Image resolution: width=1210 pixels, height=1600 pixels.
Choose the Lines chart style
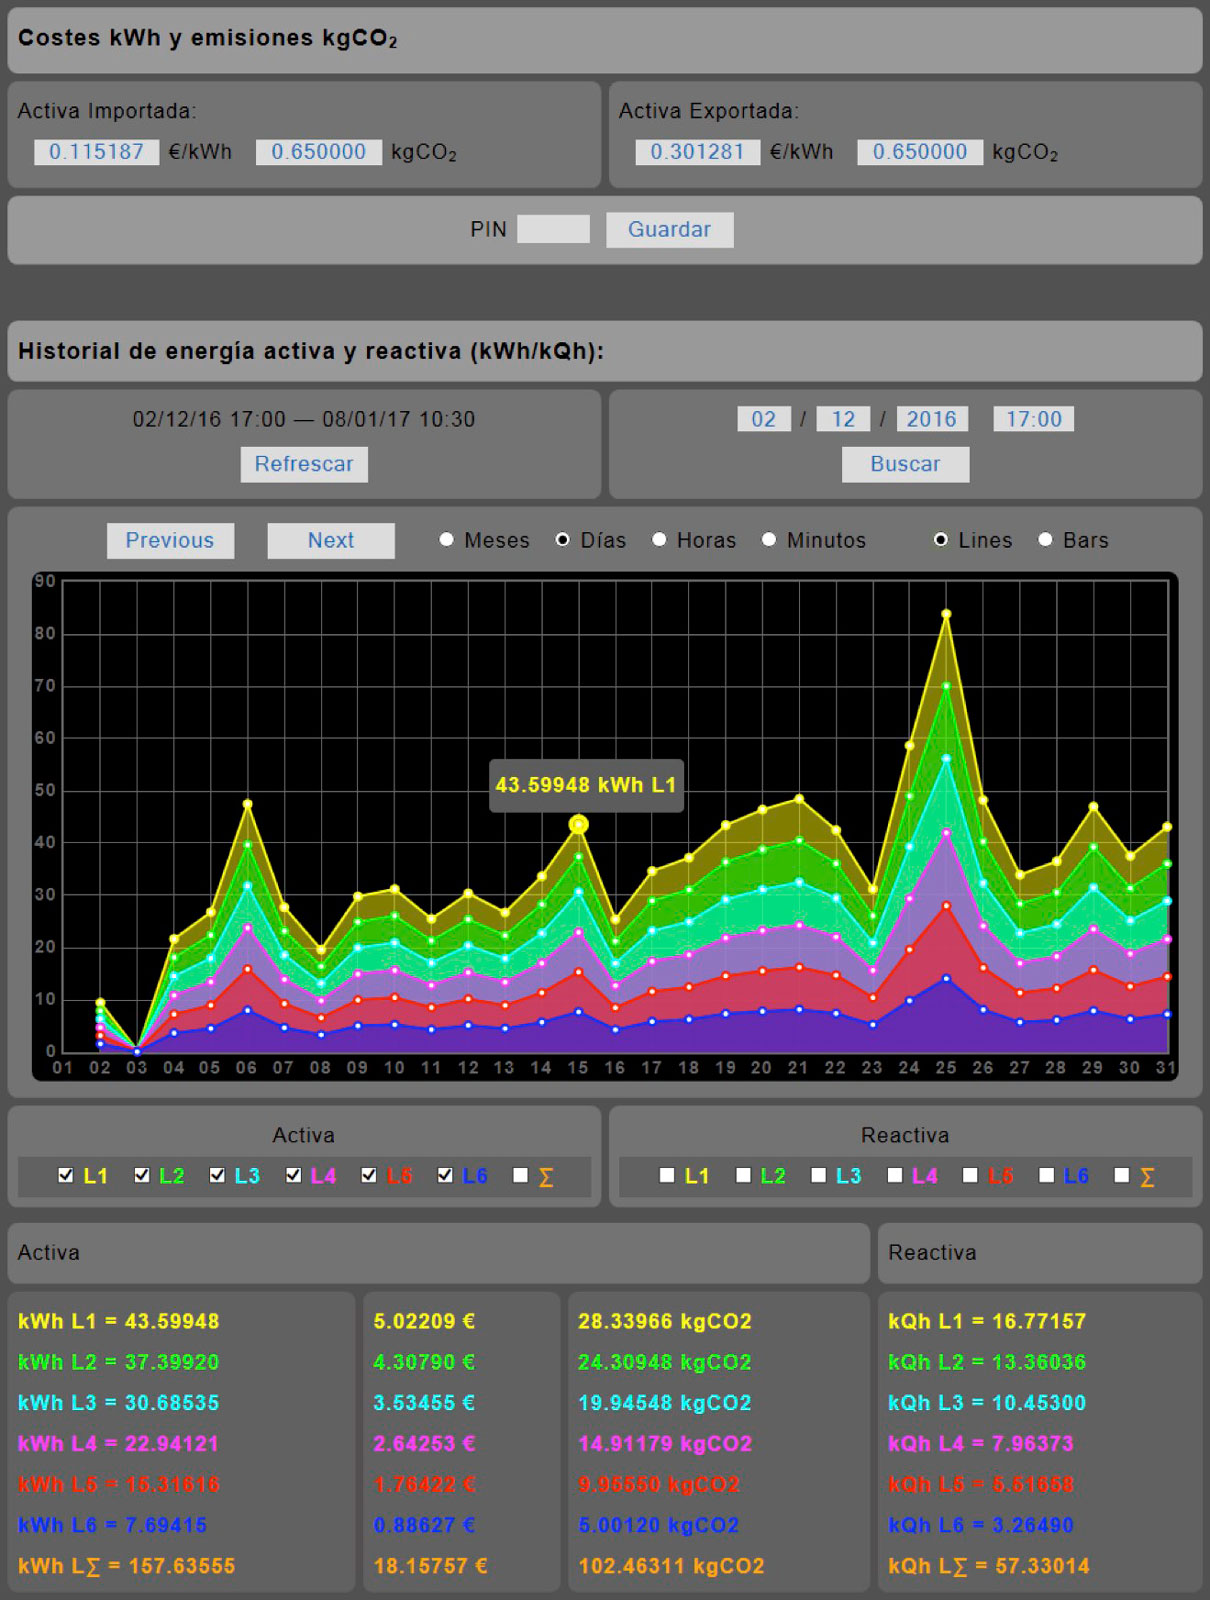(941, 540)
